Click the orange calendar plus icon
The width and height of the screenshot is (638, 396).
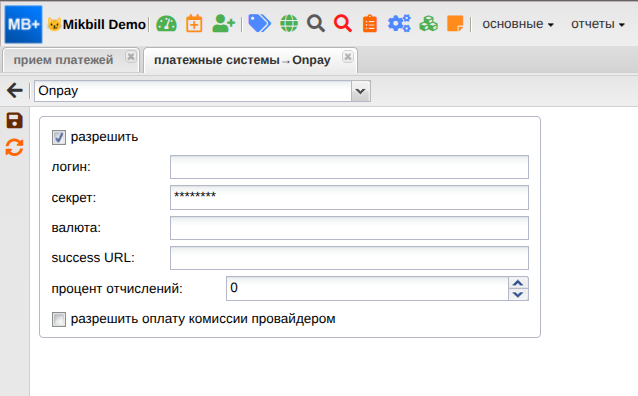(x=194, y=24)
